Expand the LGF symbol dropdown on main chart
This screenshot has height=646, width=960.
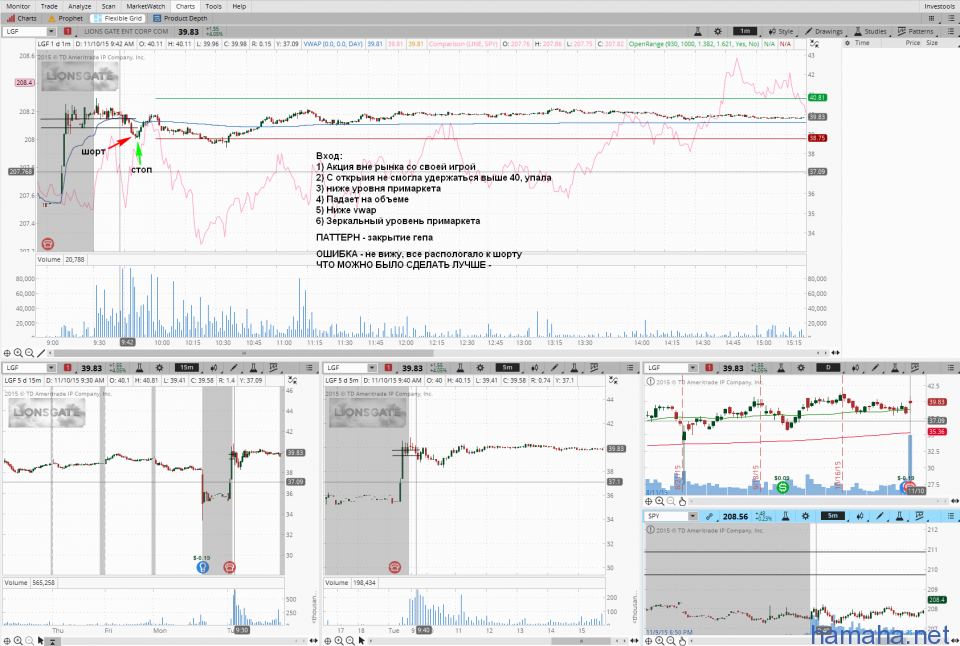[x=51, y=31]
